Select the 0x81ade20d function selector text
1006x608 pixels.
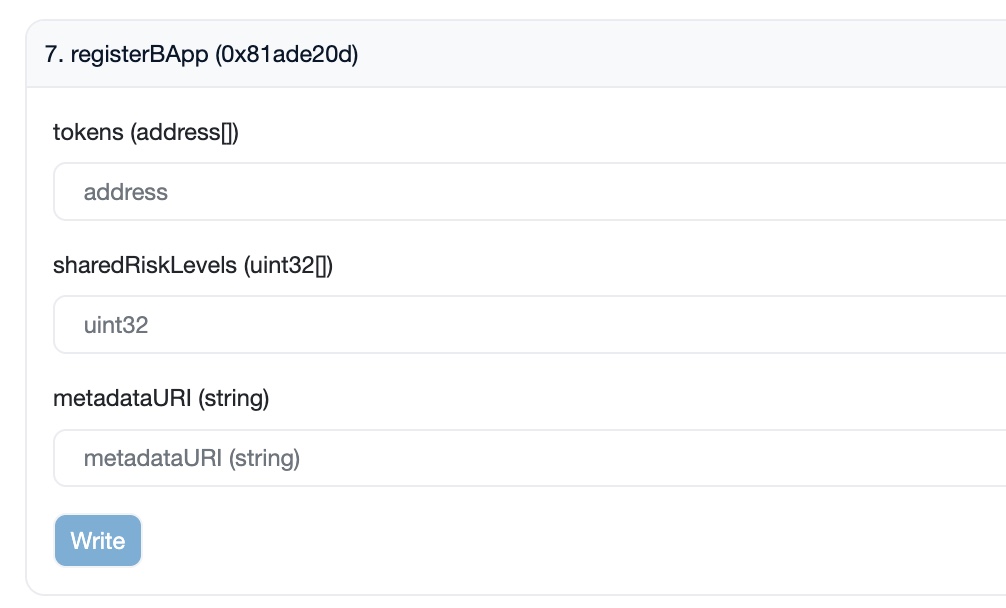pyautogui.click(x=286, y=54)
